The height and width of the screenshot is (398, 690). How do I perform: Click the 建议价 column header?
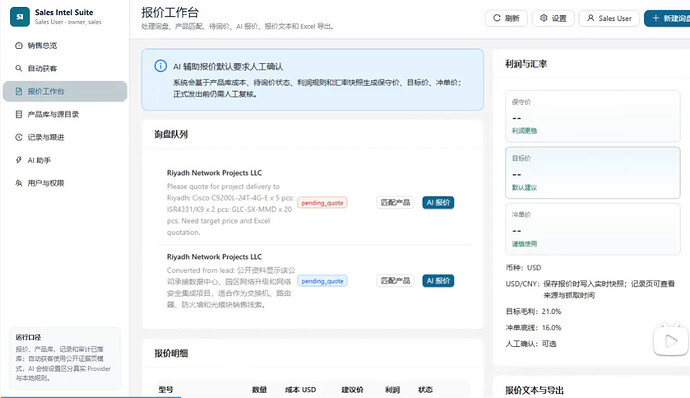click(x=352, y=390)
